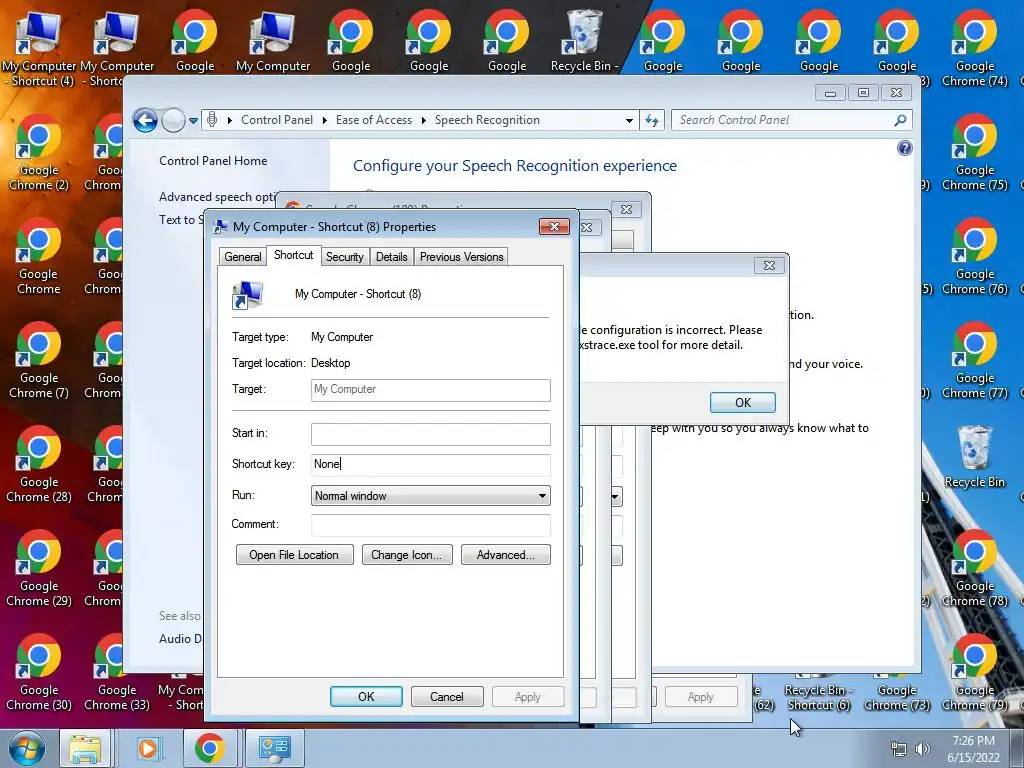Open the recent pages dropdown arrow
Image resolution: width=1024 pixels, height=768 pixels.
click(x=193, y=121)
